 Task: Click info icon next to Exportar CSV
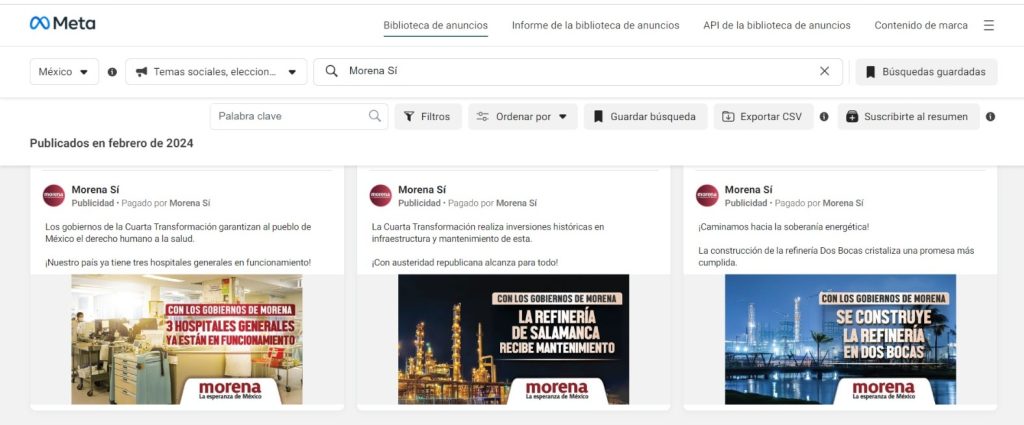[x=824, y=117]
